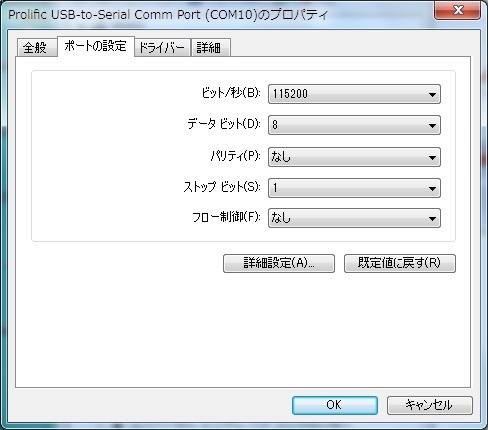Image resolution: width=488 pixels, height=430 pixels.
Task: Click the 既定値に戻す(R) restore defaults button
Action: tap(400, 263)
